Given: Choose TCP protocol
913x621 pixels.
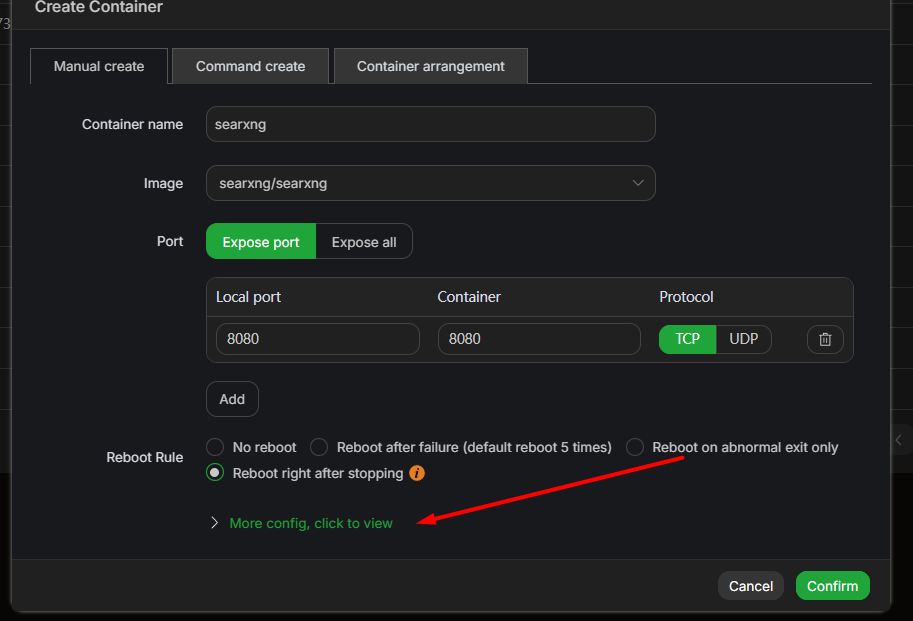Looking at the screenshot, I should 687,339.
